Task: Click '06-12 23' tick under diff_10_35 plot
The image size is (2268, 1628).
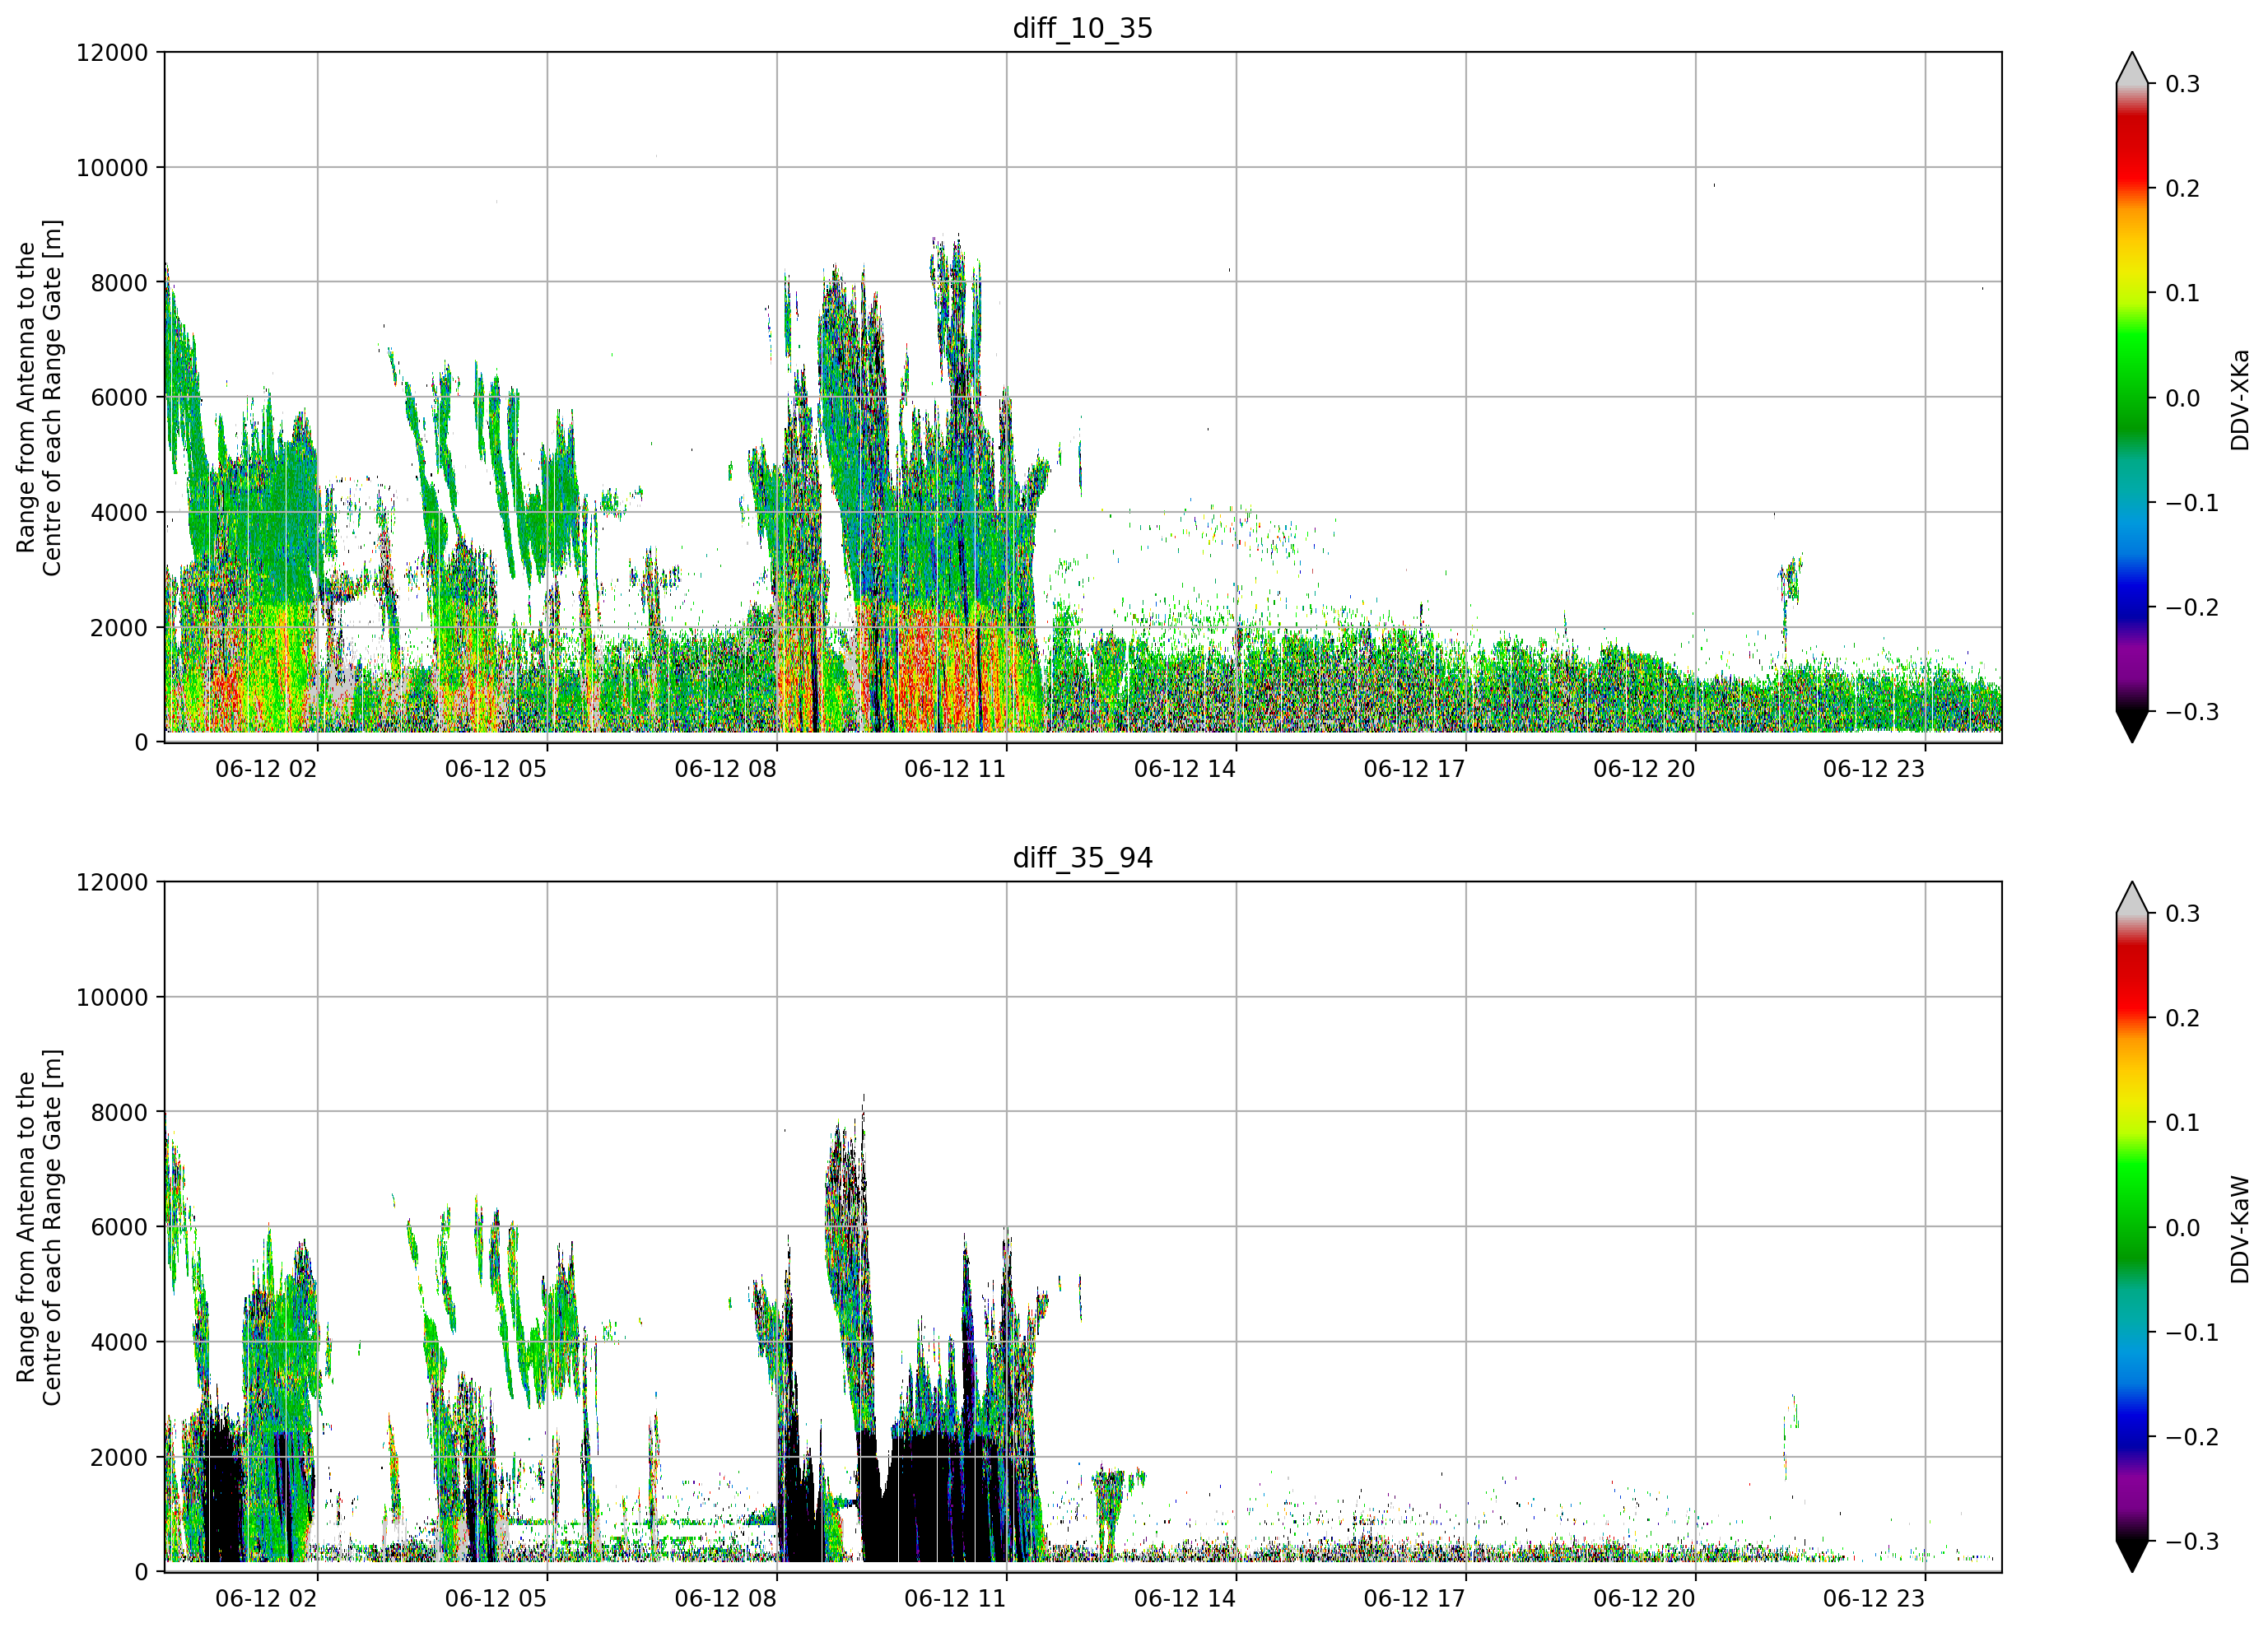Action: pyautogui.click(x=1874, y=769)
